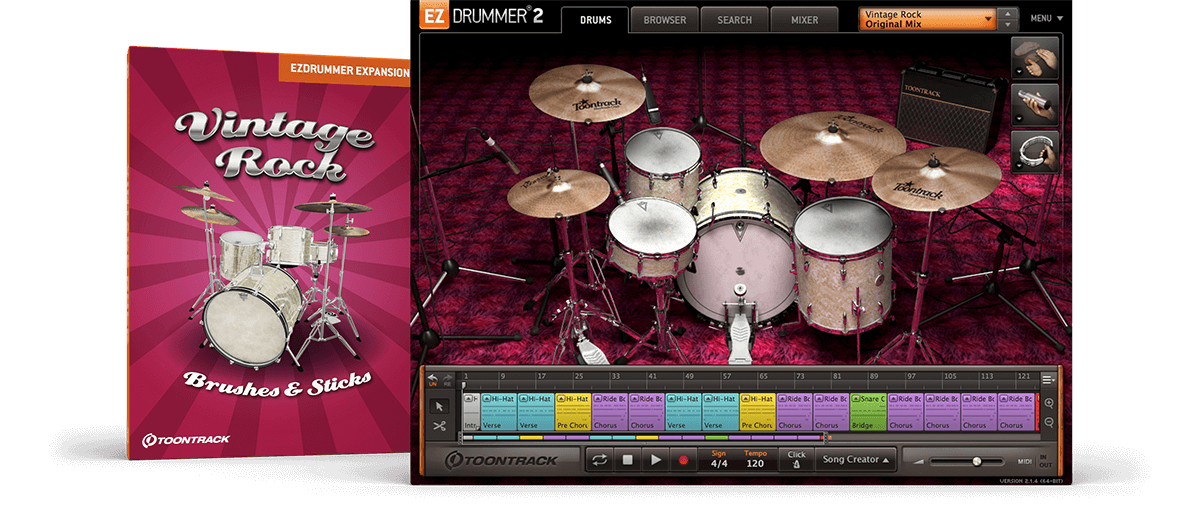Screen dimensions: 1200x517
Task: Hit the large ride cymbal beside the amp
Action: coord(832,144)
